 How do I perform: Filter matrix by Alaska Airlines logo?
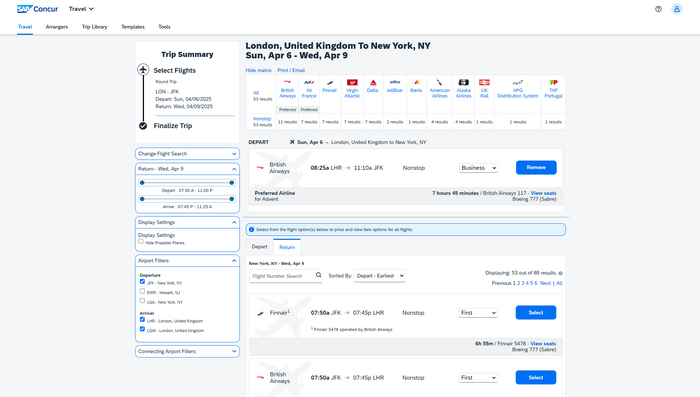tap(463, 82)
